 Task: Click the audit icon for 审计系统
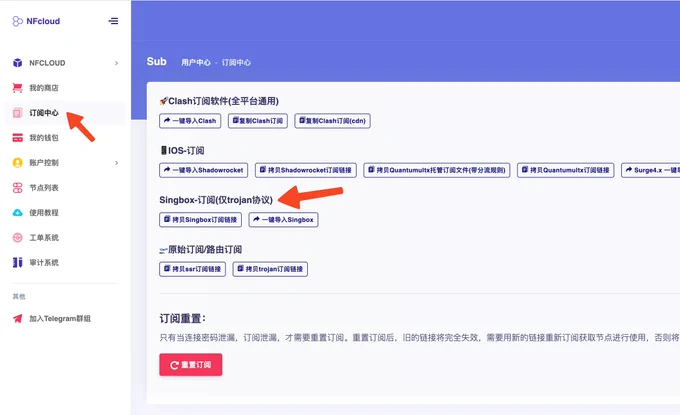tap(17, 262)
